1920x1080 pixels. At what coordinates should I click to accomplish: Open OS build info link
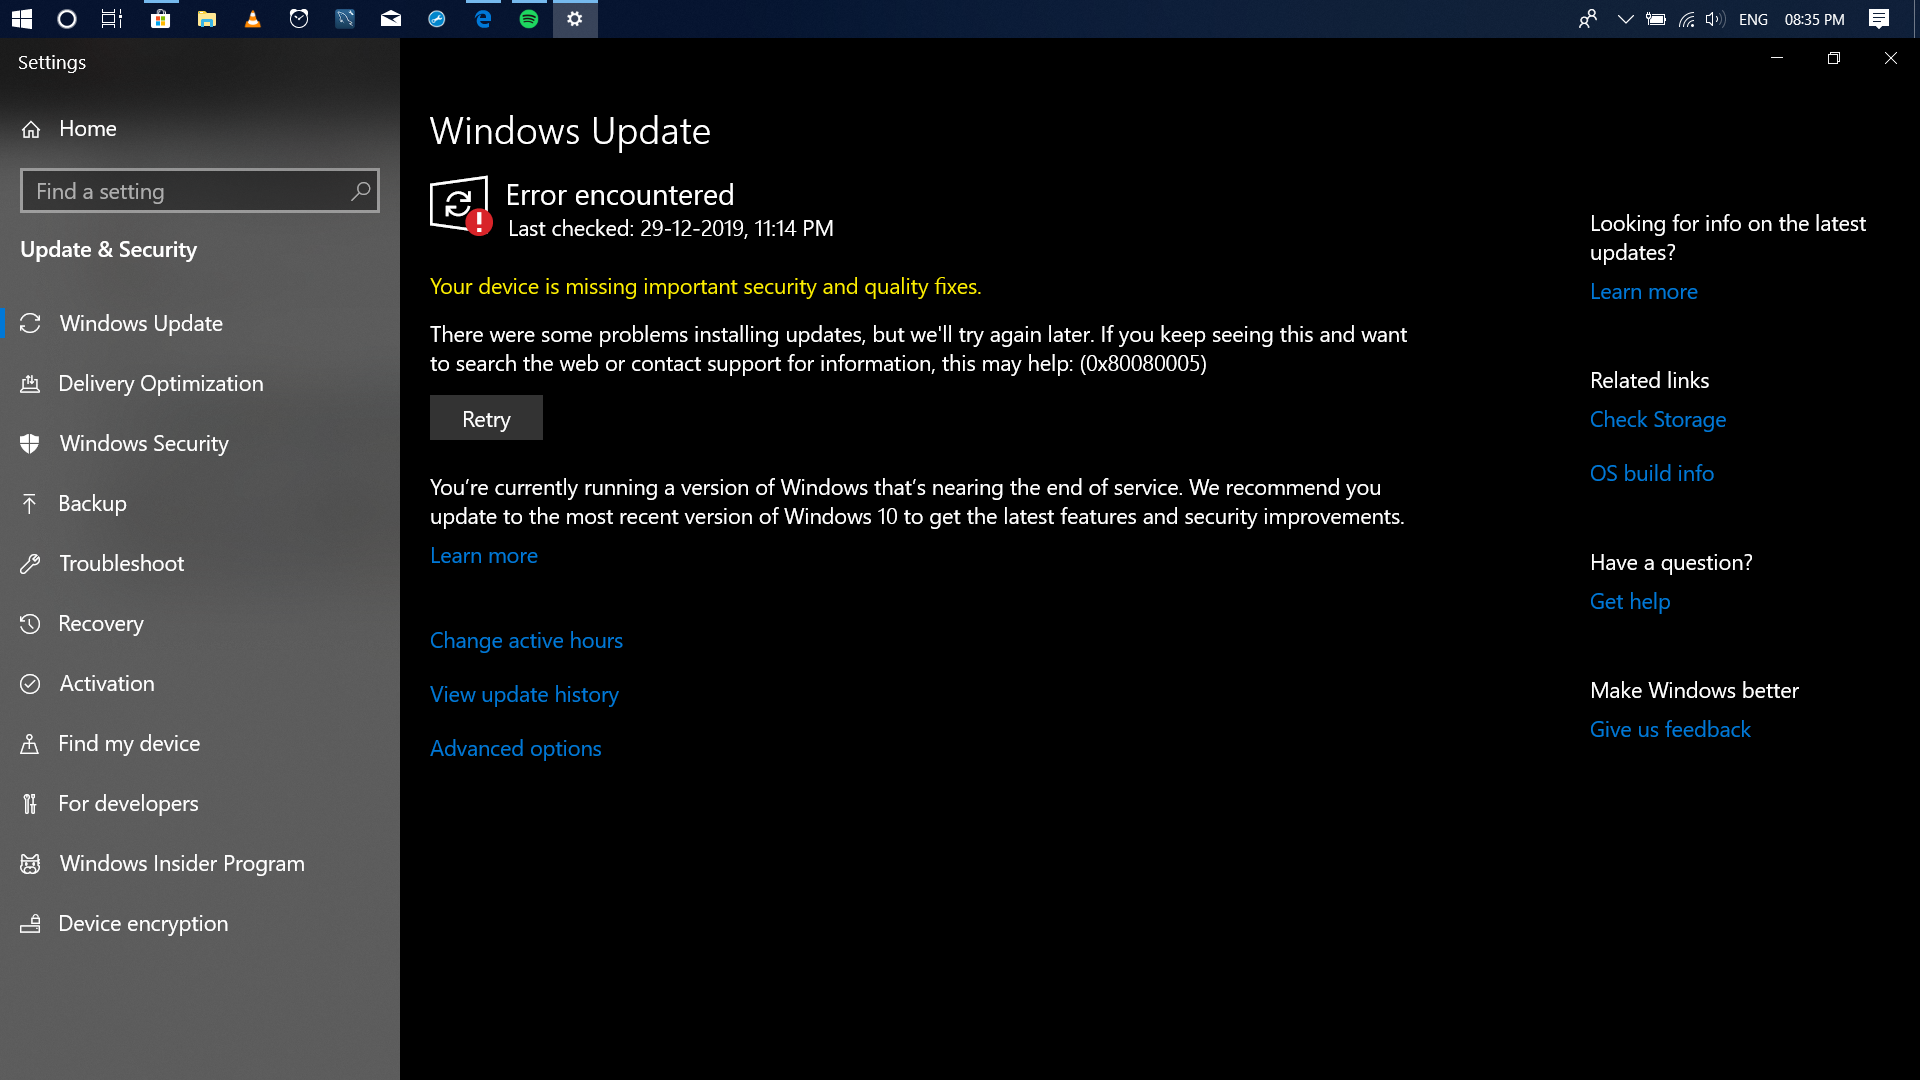[x=1652, y=474]
